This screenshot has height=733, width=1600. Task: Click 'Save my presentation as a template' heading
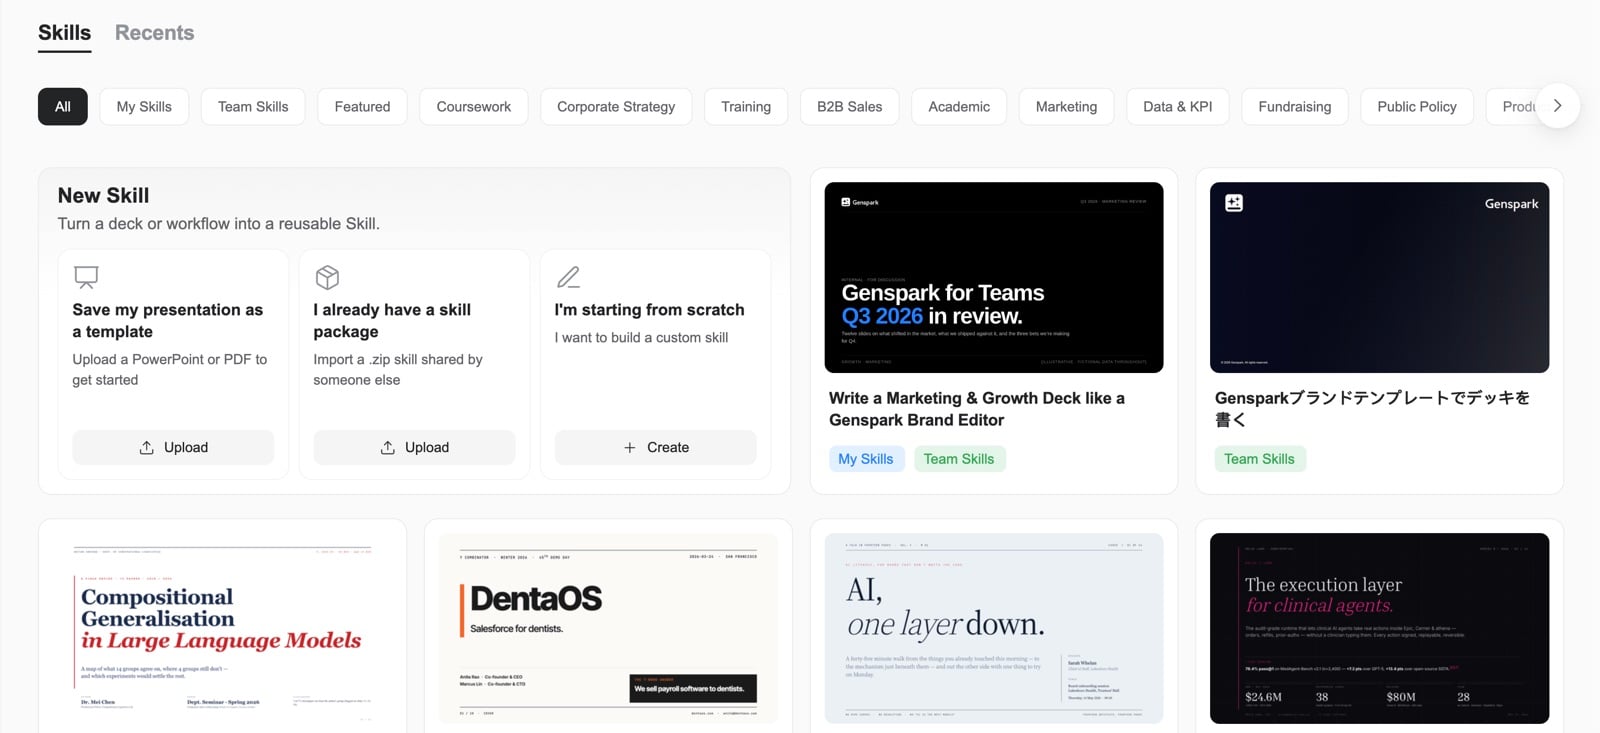coord(168,321)
